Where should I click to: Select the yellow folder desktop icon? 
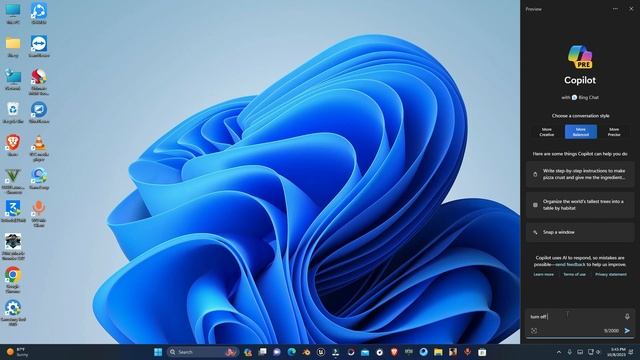13,47
